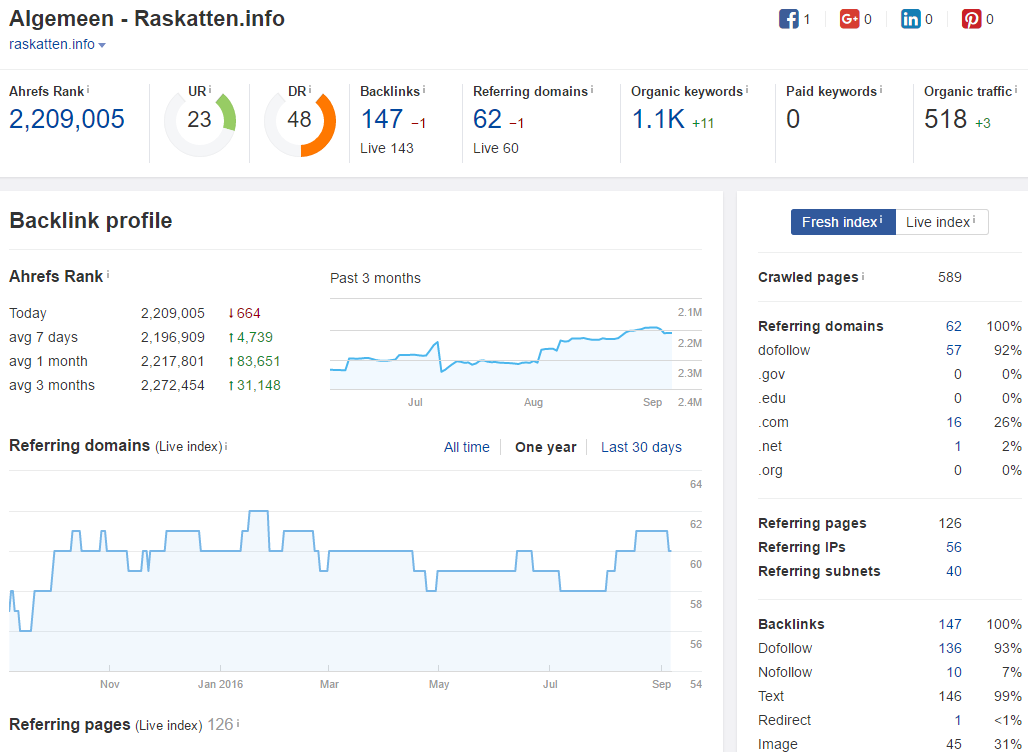Image resolution: width=1028 pixels, height=752 pixels.
Task: Open the 2,209,005 Ahrefs Rank value
Action: click(67, 119)
